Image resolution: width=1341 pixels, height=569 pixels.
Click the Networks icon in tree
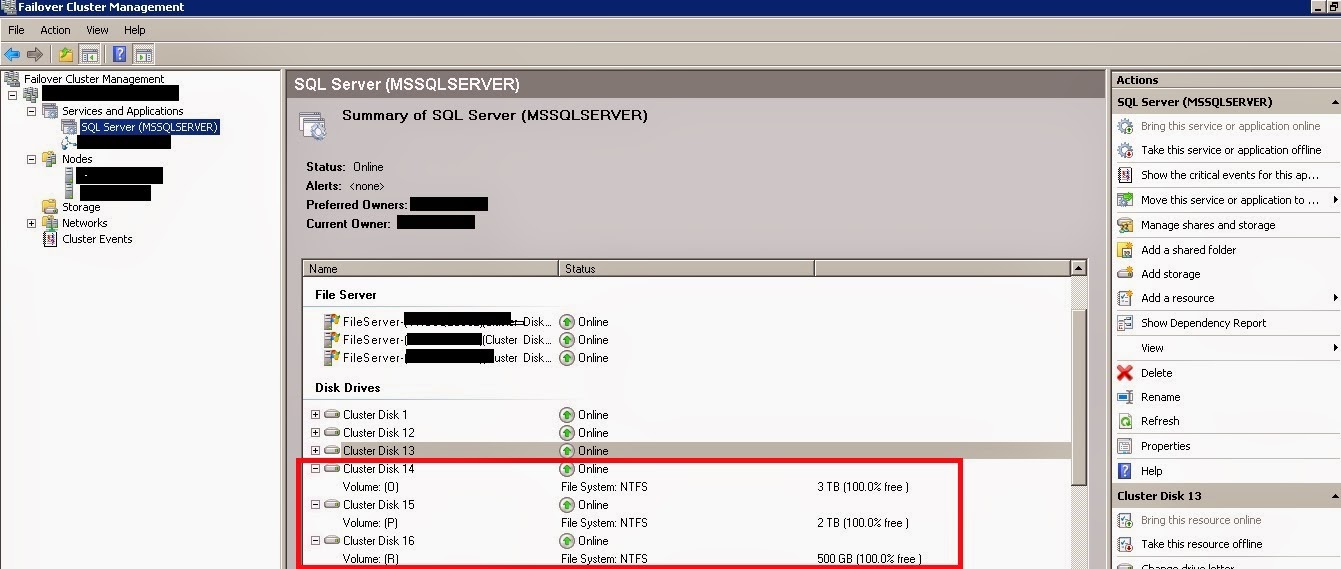[49, 223]
